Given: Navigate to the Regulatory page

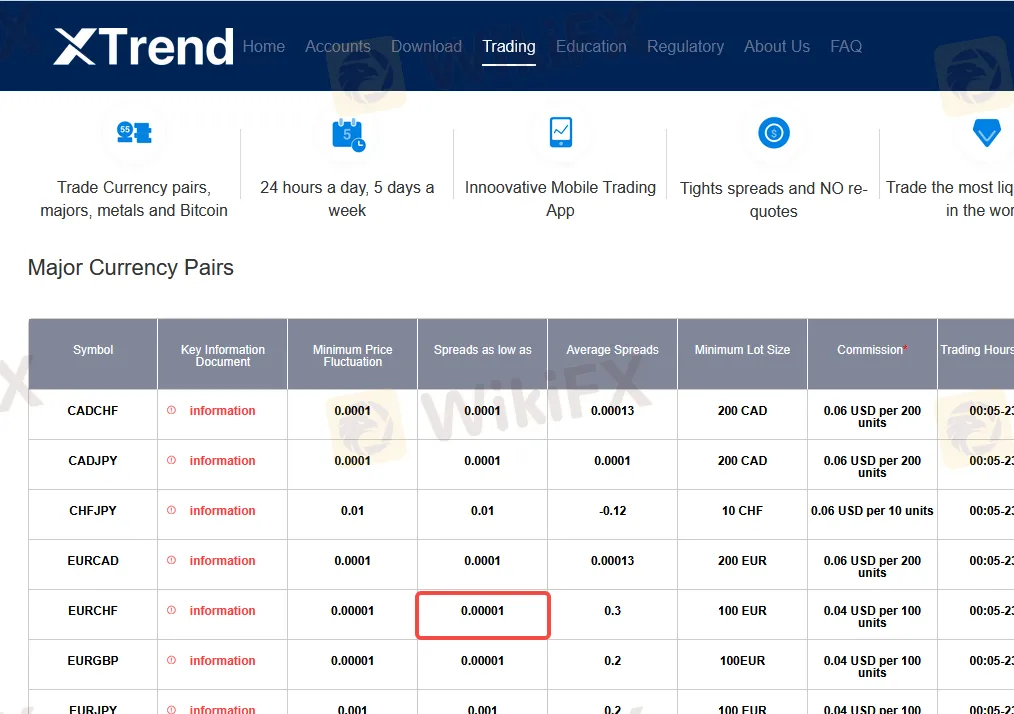Looking at the screenshot, I should (x=685, y=46).
